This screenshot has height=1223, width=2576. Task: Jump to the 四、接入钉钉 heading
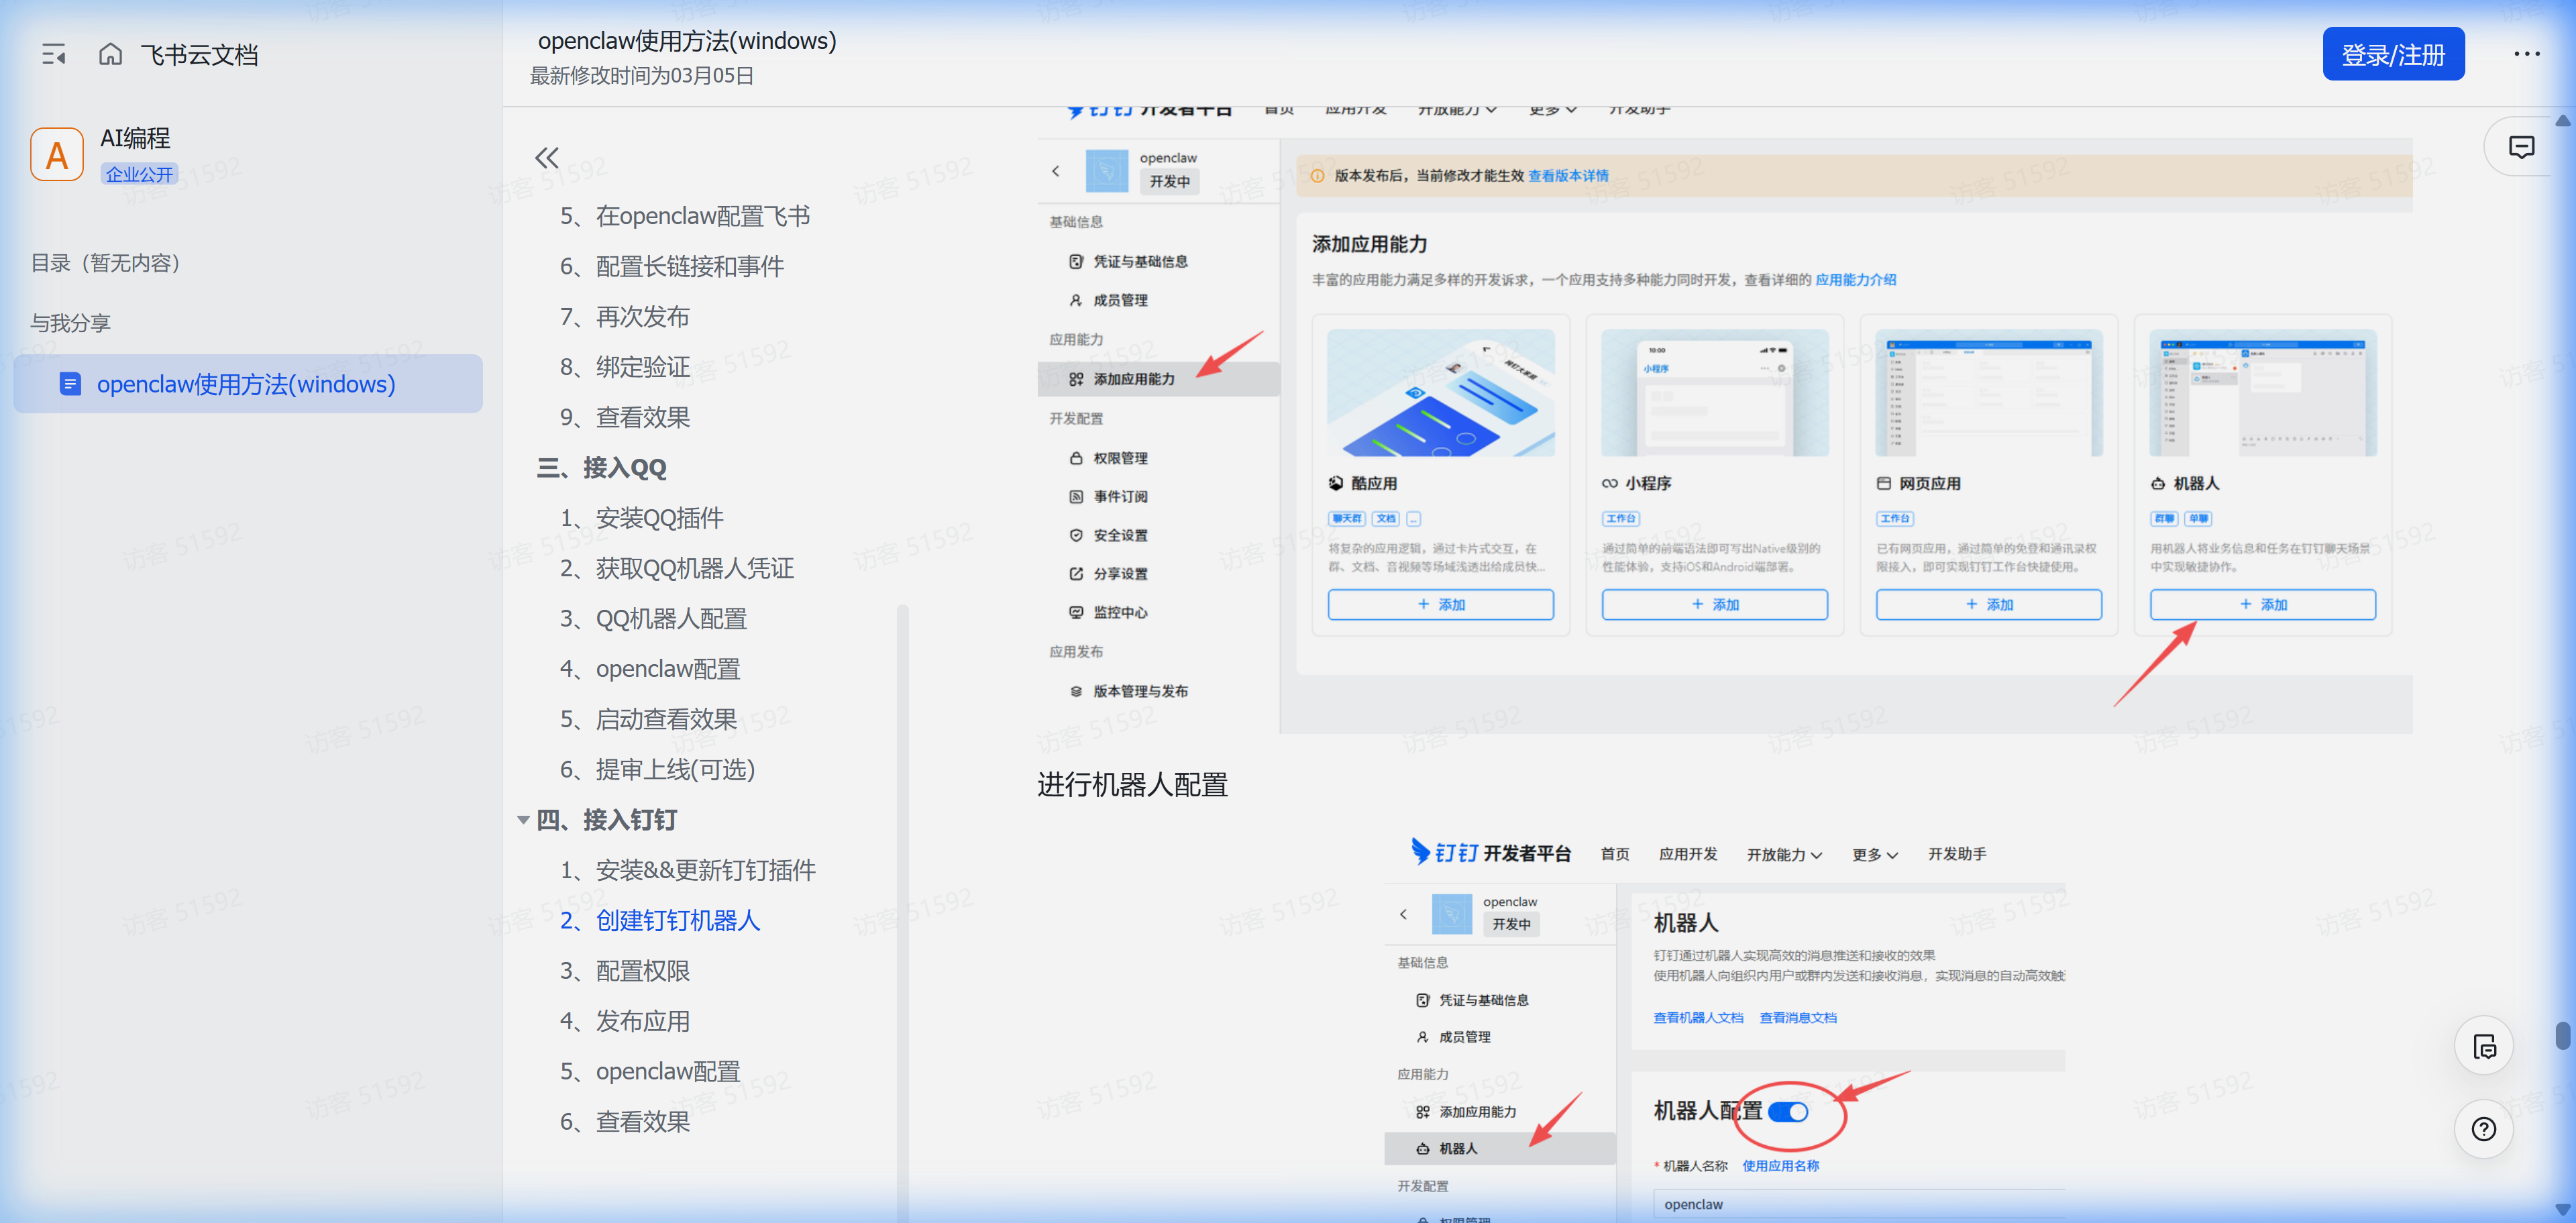[607, 820]
